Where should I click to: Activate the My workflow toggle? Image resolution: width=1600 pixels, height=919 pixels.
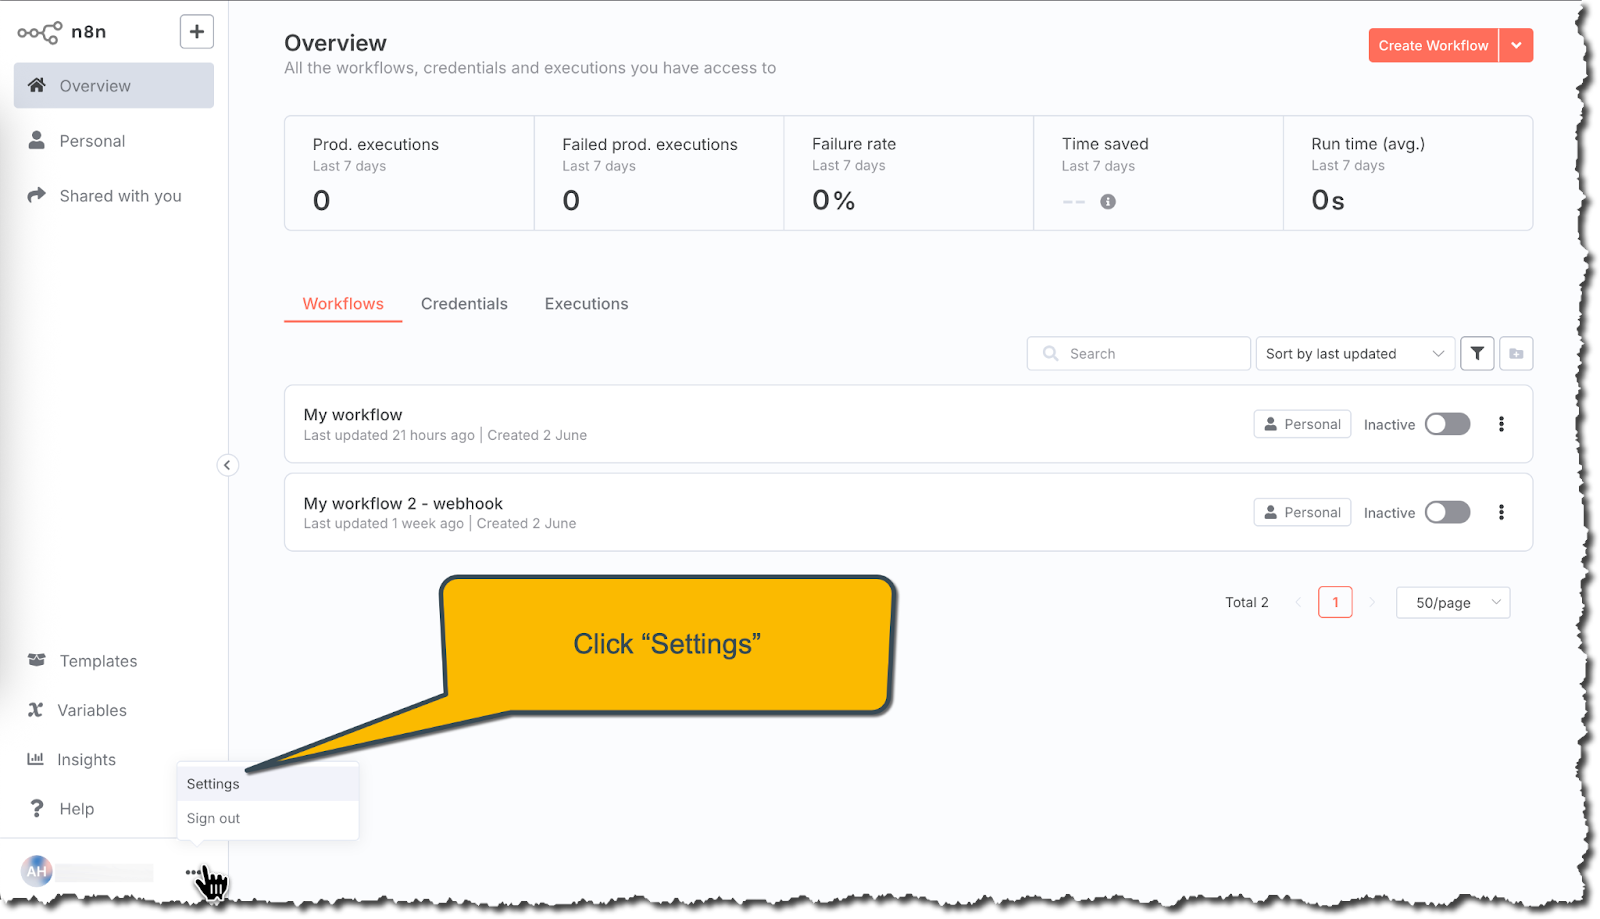1447,424
